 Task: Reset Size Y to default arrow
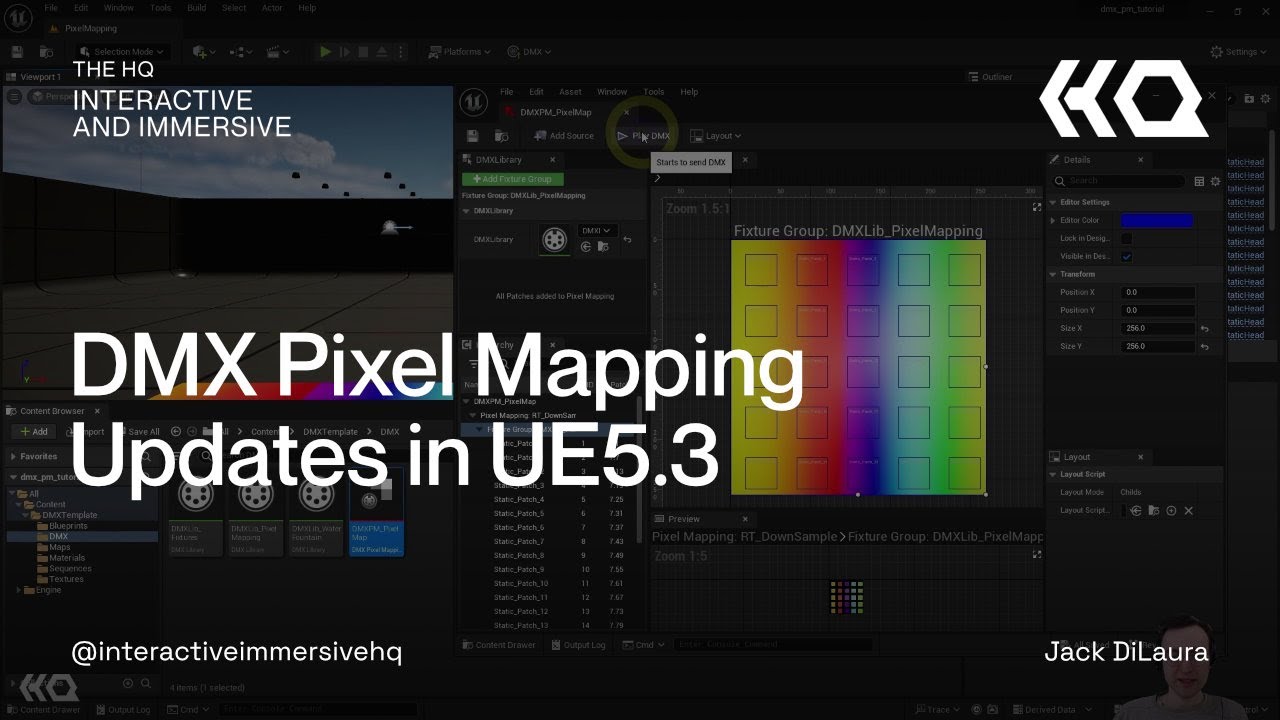(x=1205, y=346)
